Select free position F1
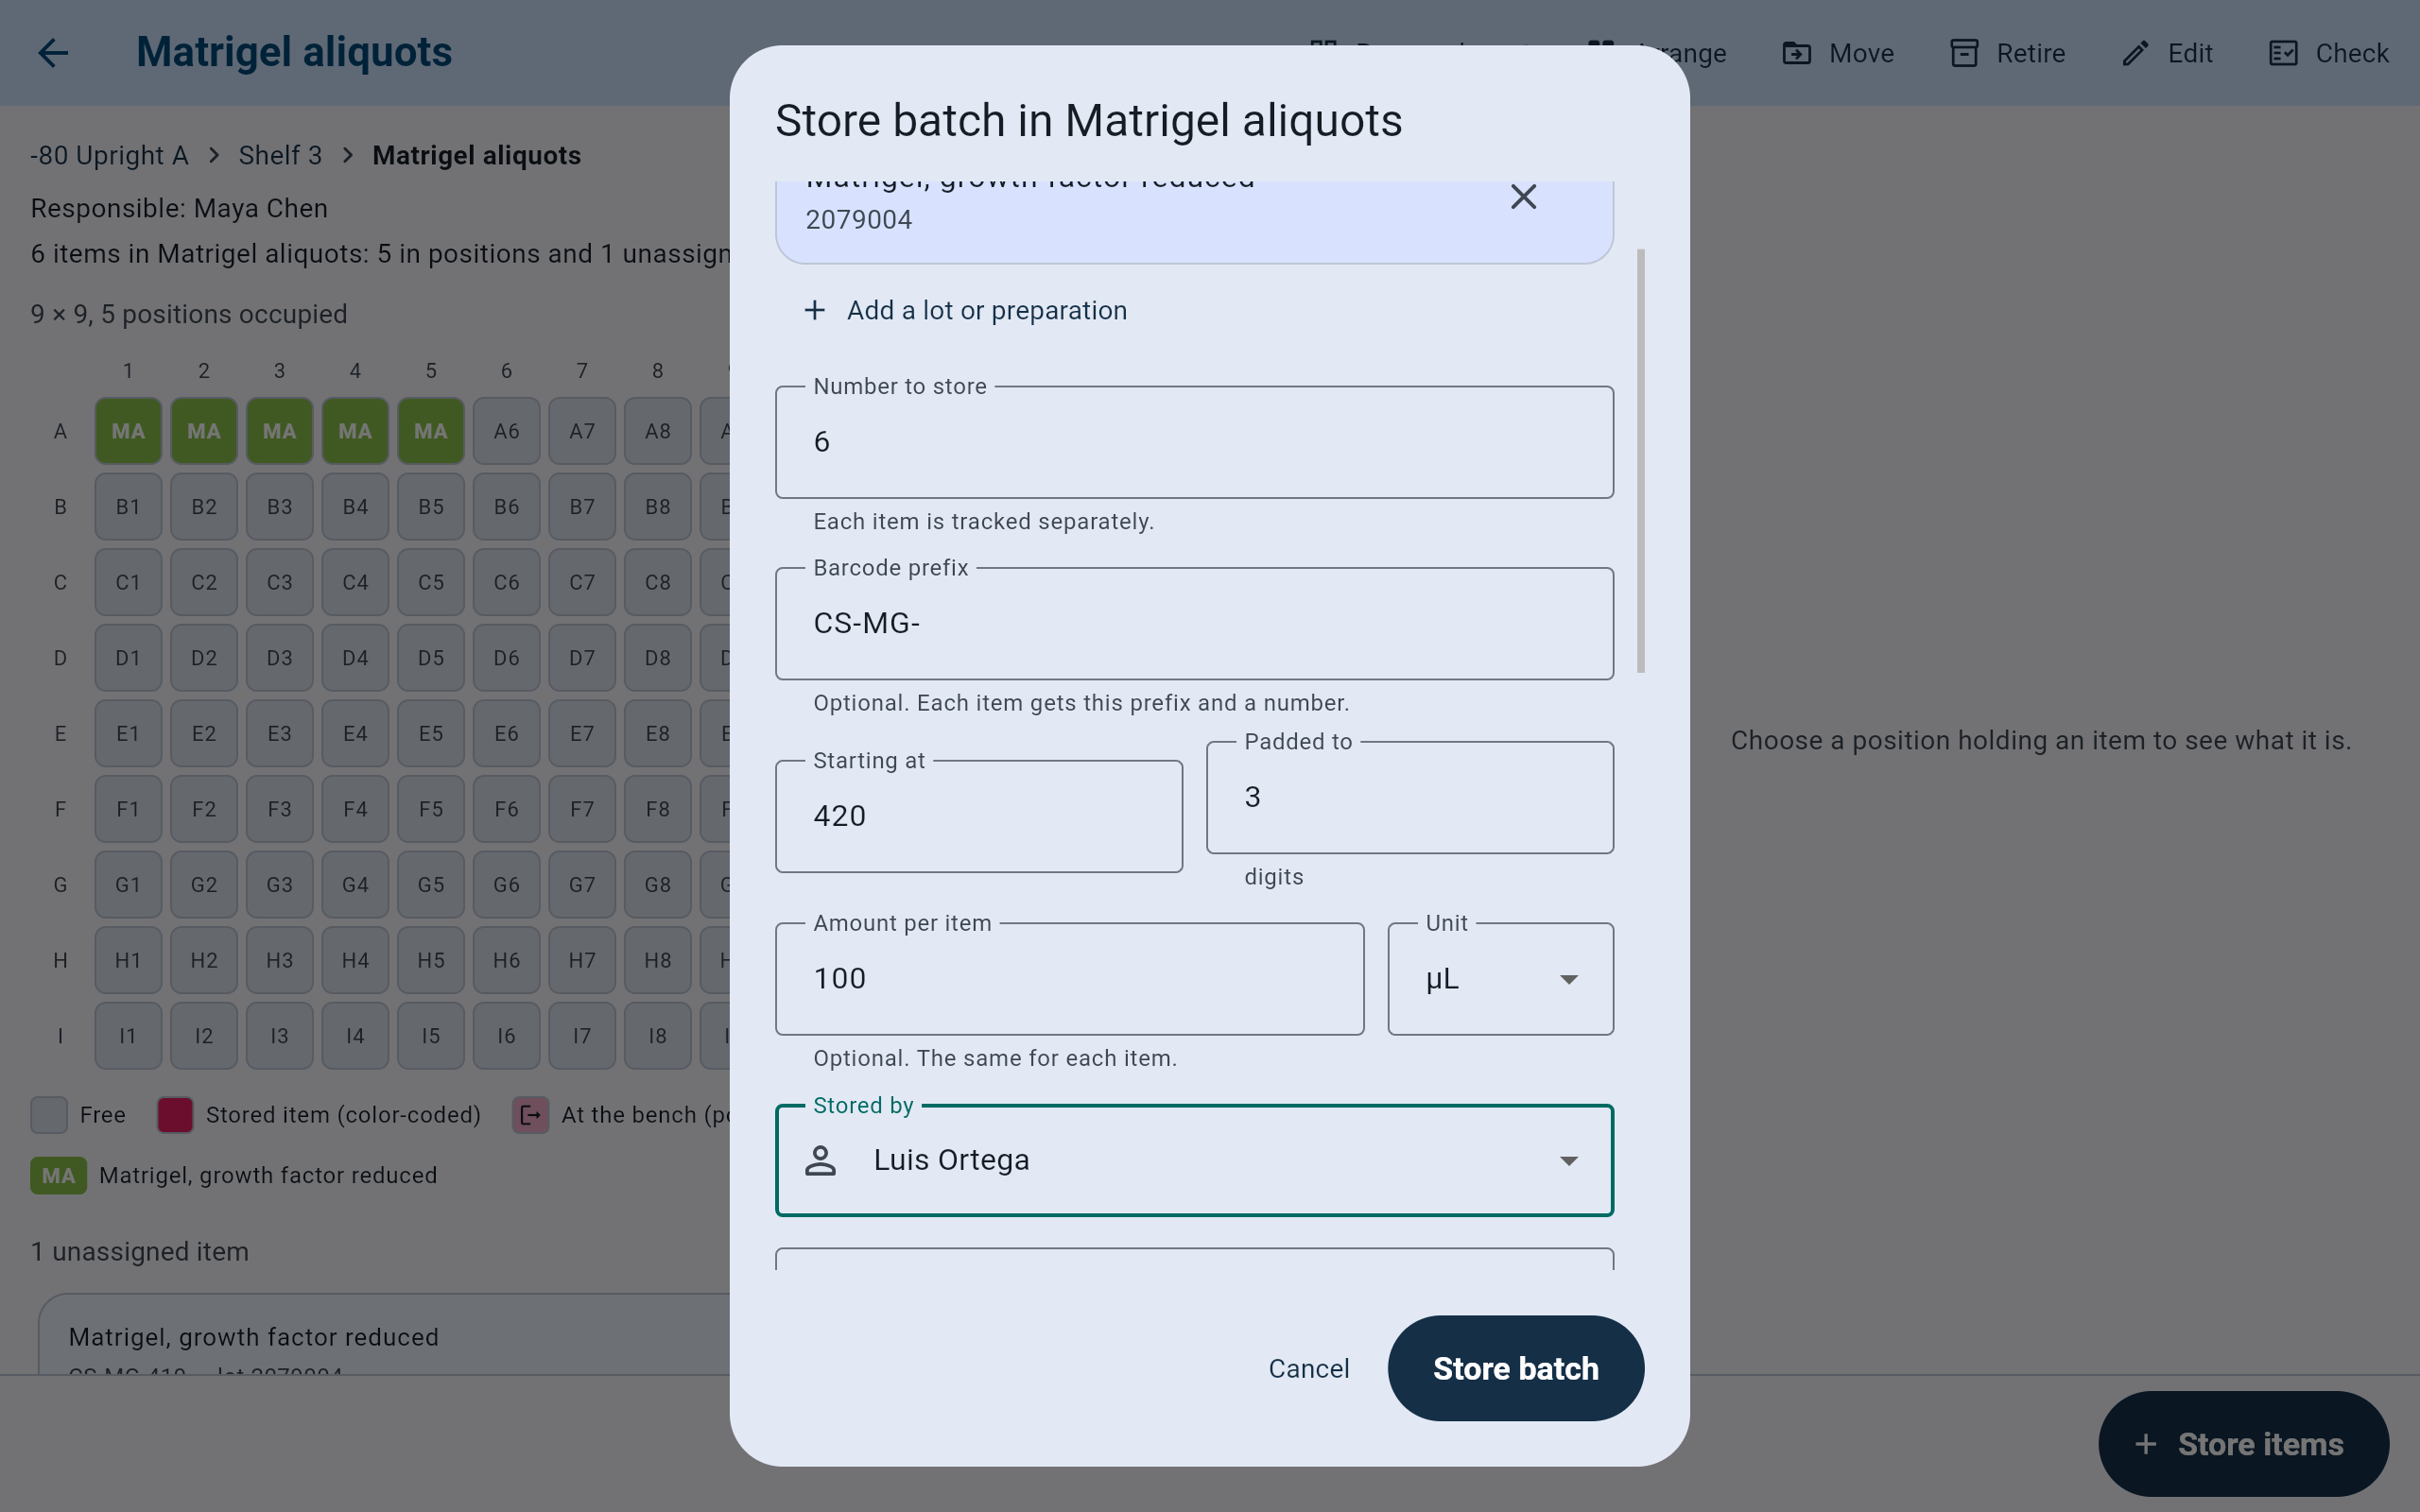The image size is (2420, 1512). pos(128,809)
